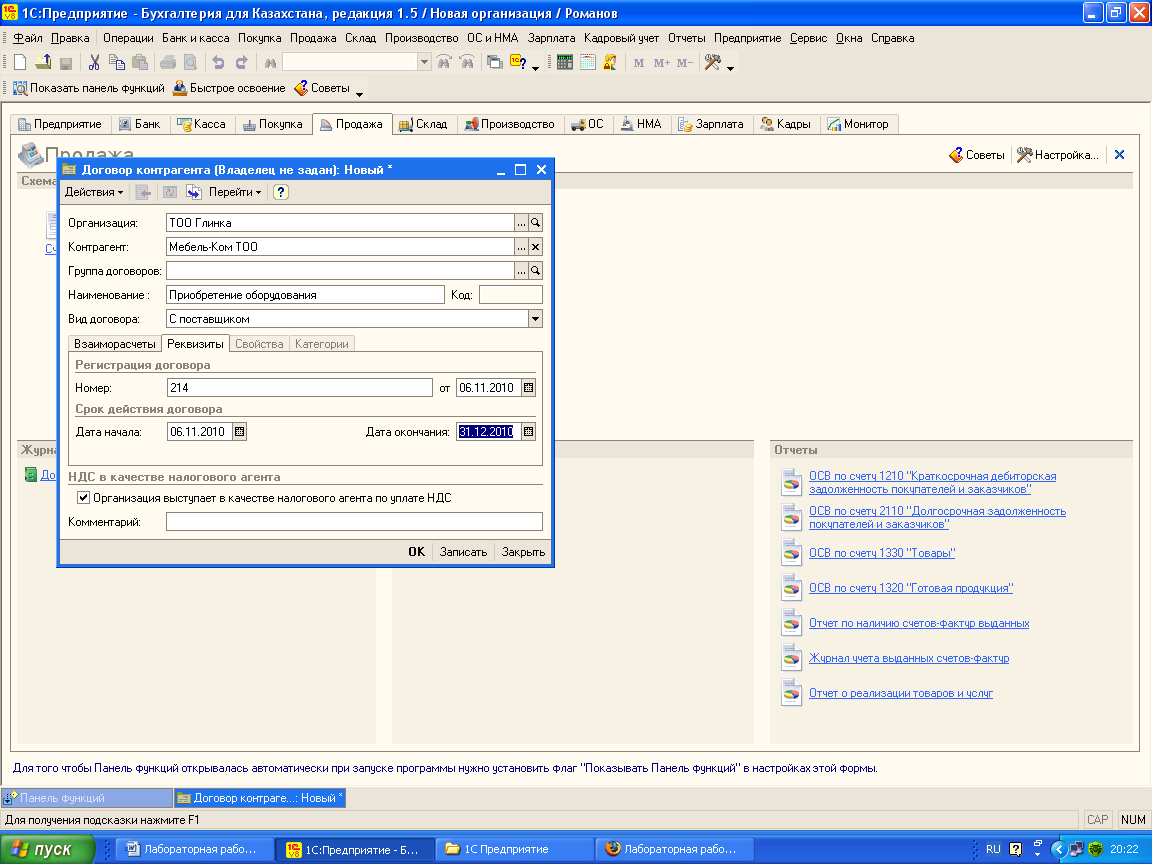Click the New document icon in main toolbar
Viewport: 1152px width, 864px height.
click(21, 63)
